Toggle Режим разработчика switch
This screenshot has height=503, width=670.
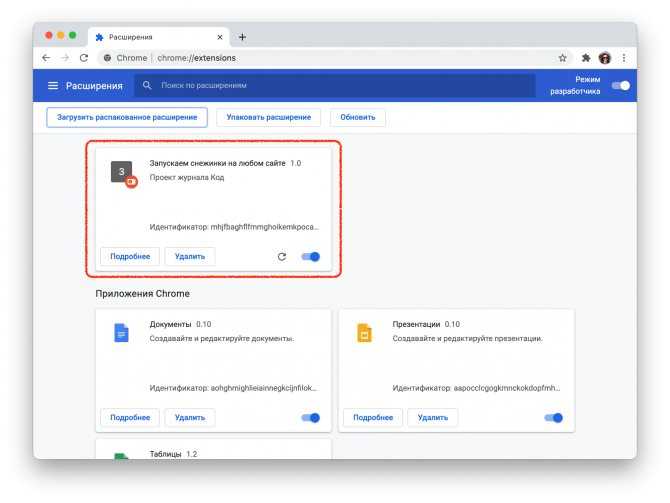[620, 85]
